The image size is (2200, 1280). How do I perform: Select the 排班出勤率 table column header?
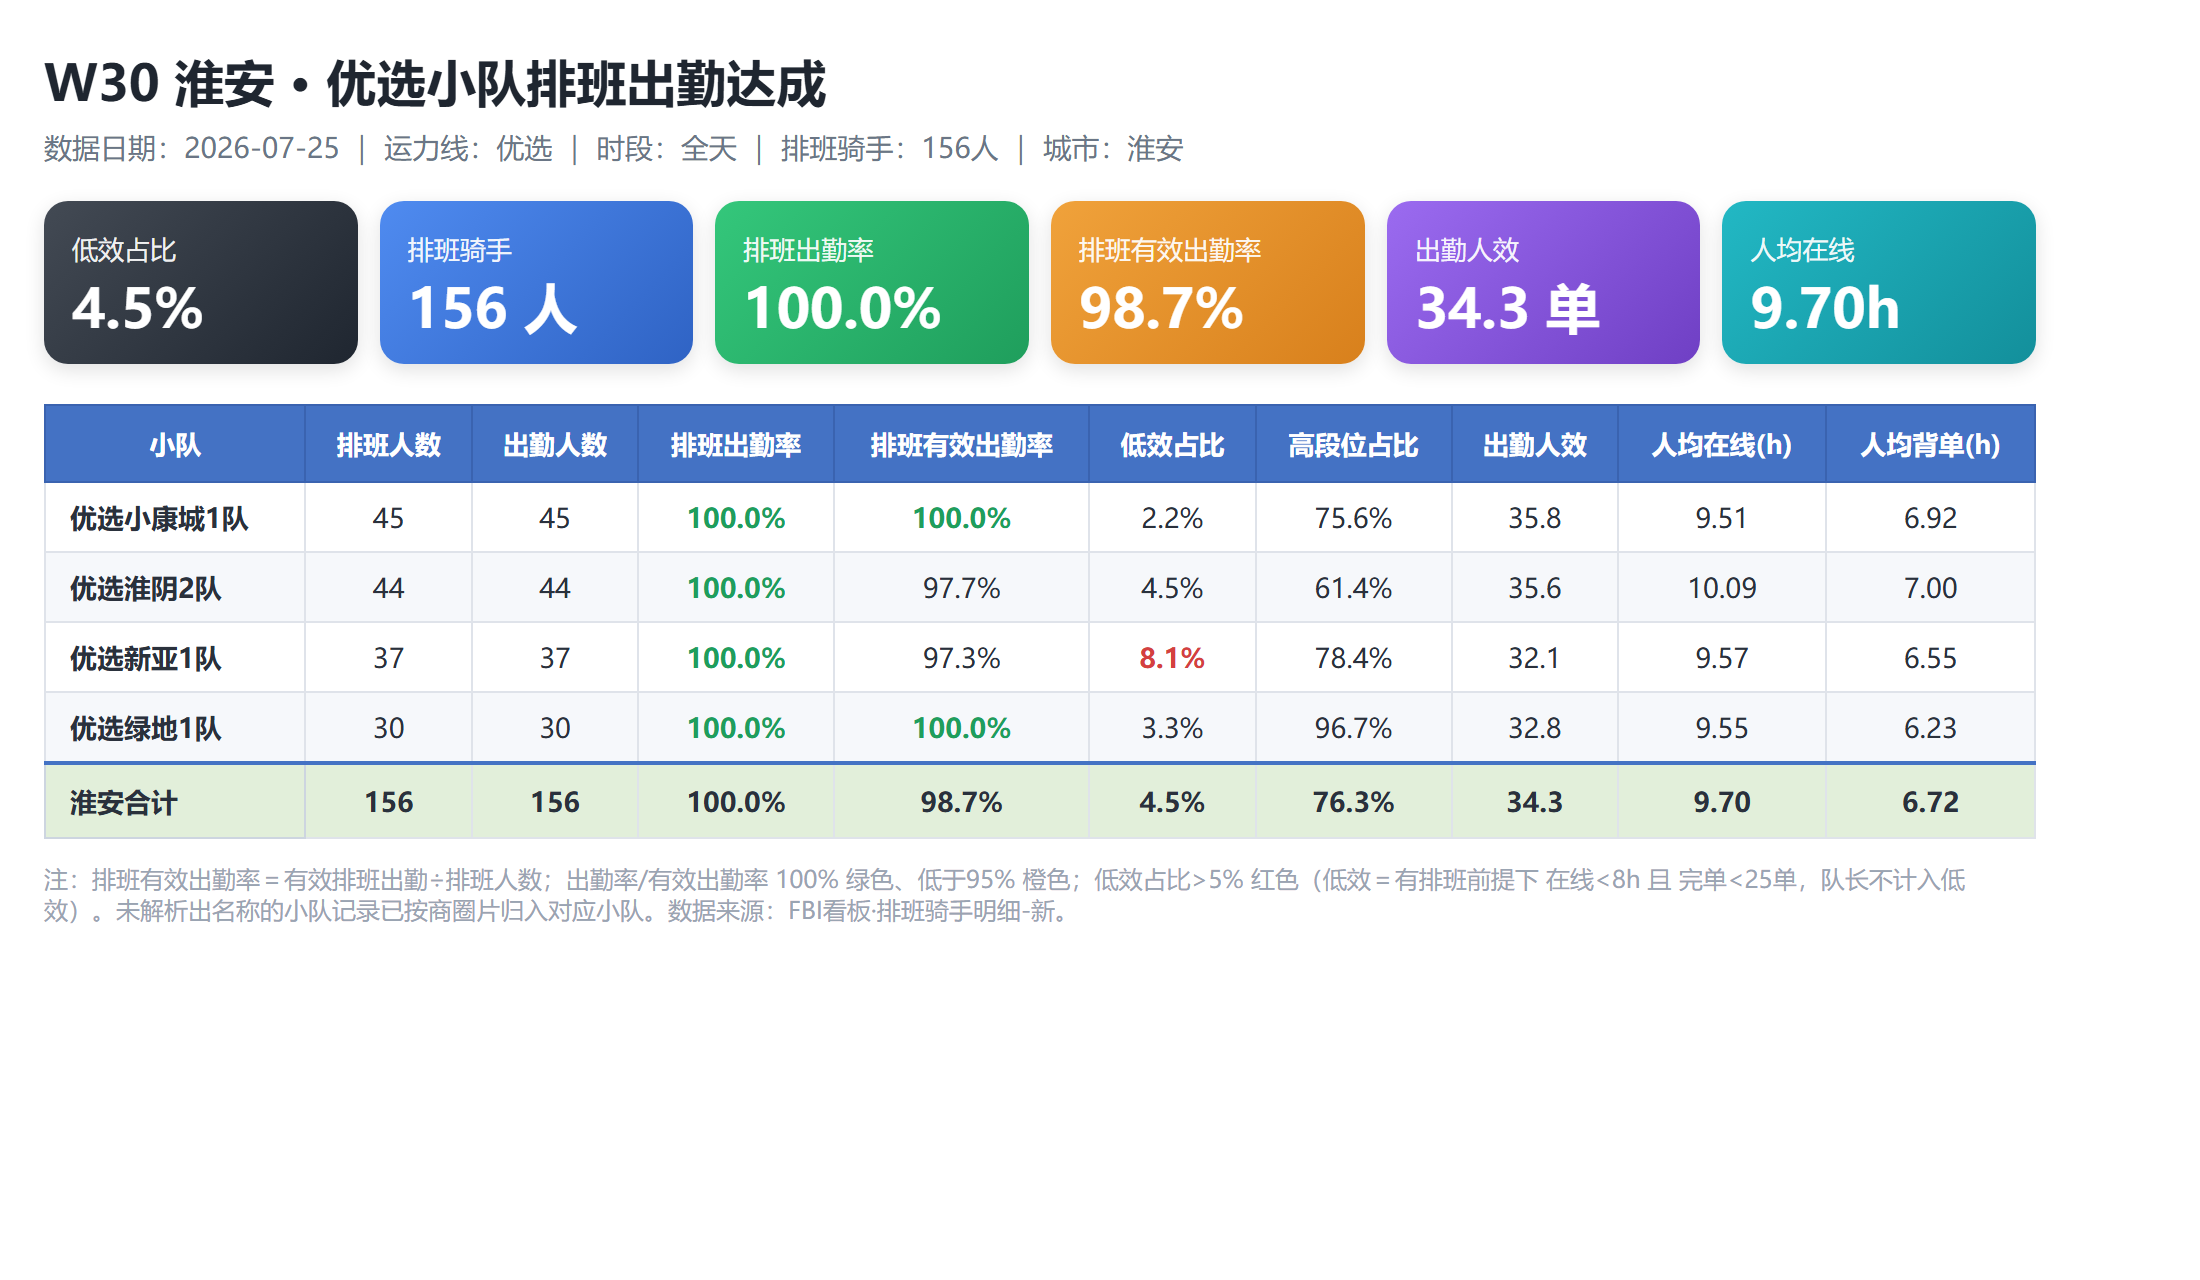[736, 445]
